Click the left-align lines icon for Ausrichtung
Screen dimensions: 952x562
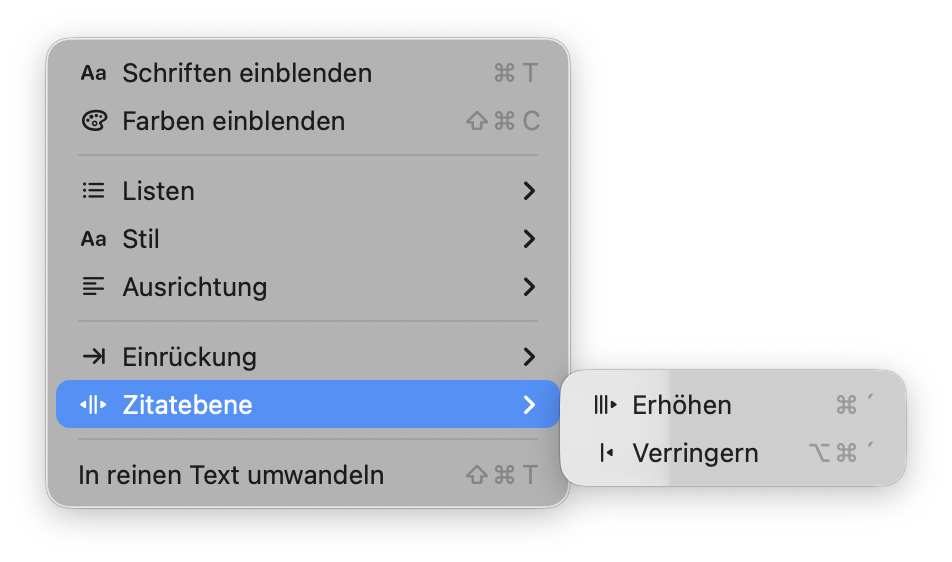(x=93, y=287)
